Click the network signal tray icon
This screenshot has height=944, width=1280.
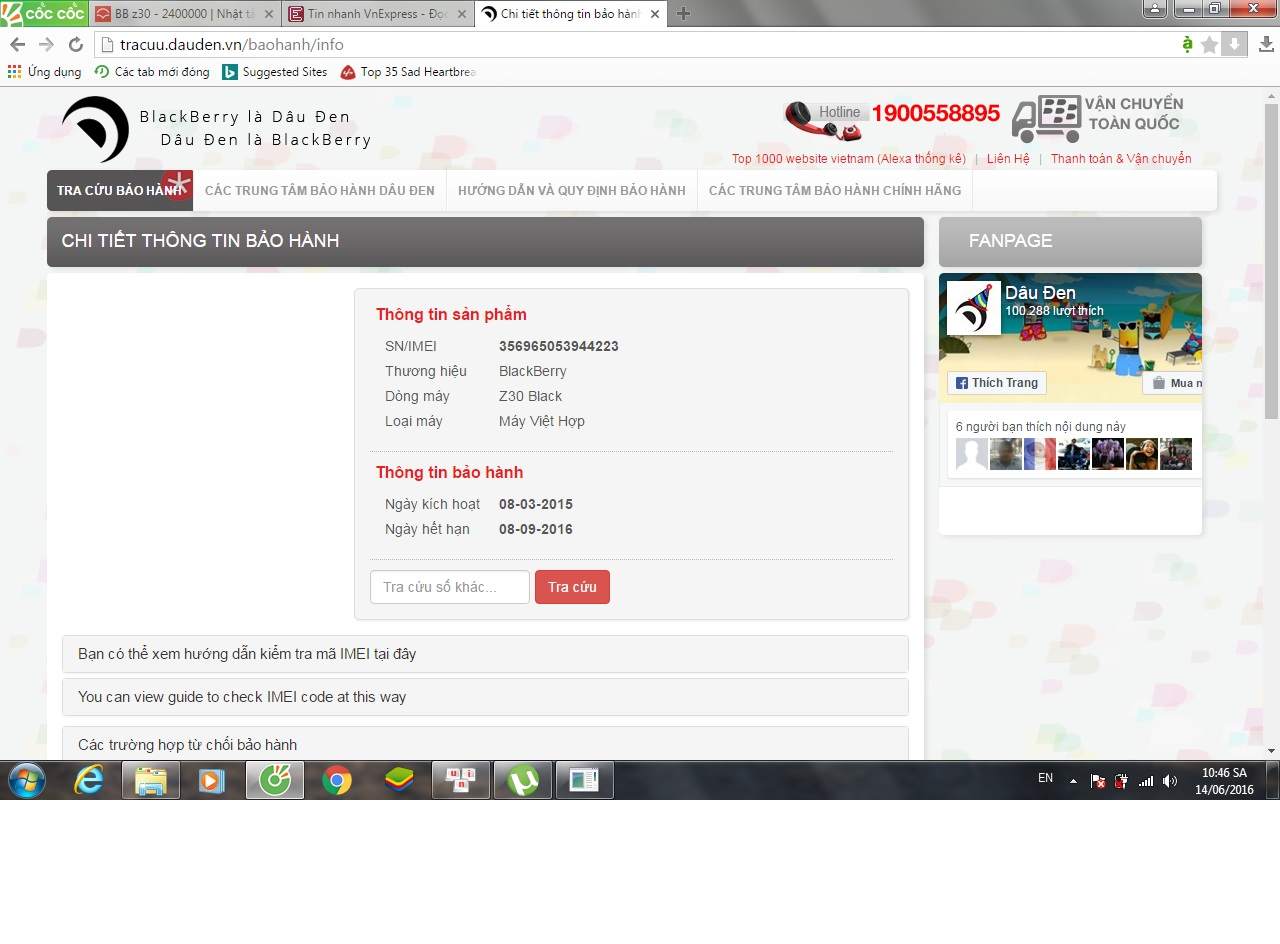pyautogui.click(x=1146, y=780)
